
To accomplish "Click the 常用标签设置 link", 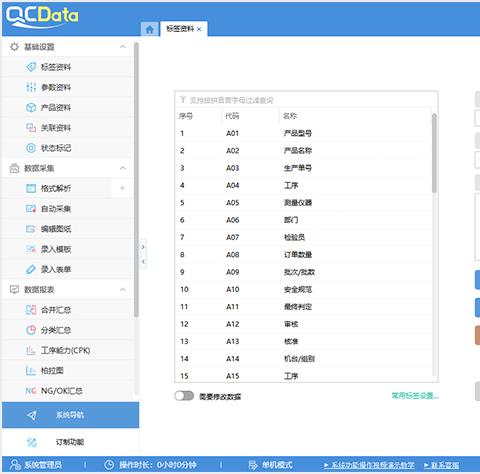I will tap(415, 396).
